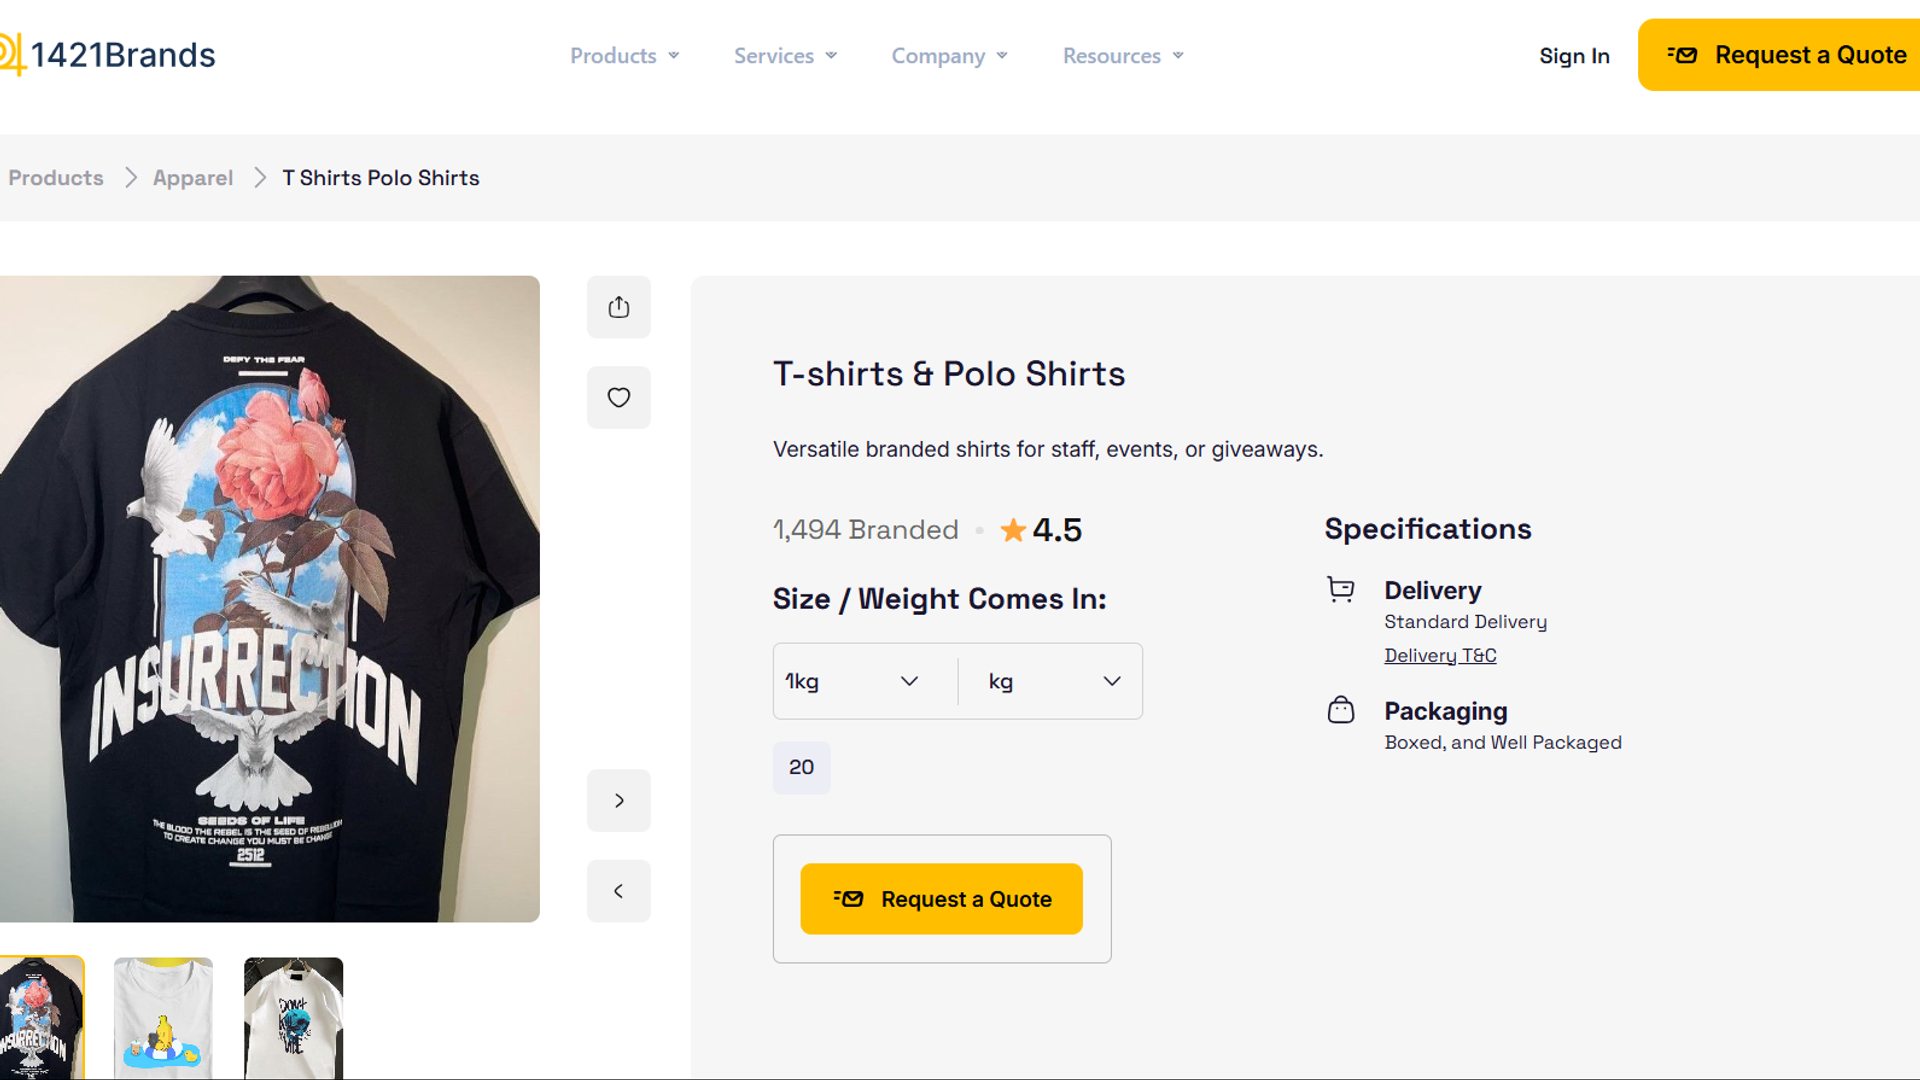Open the kg unit dropdown

pos(1050,681)
